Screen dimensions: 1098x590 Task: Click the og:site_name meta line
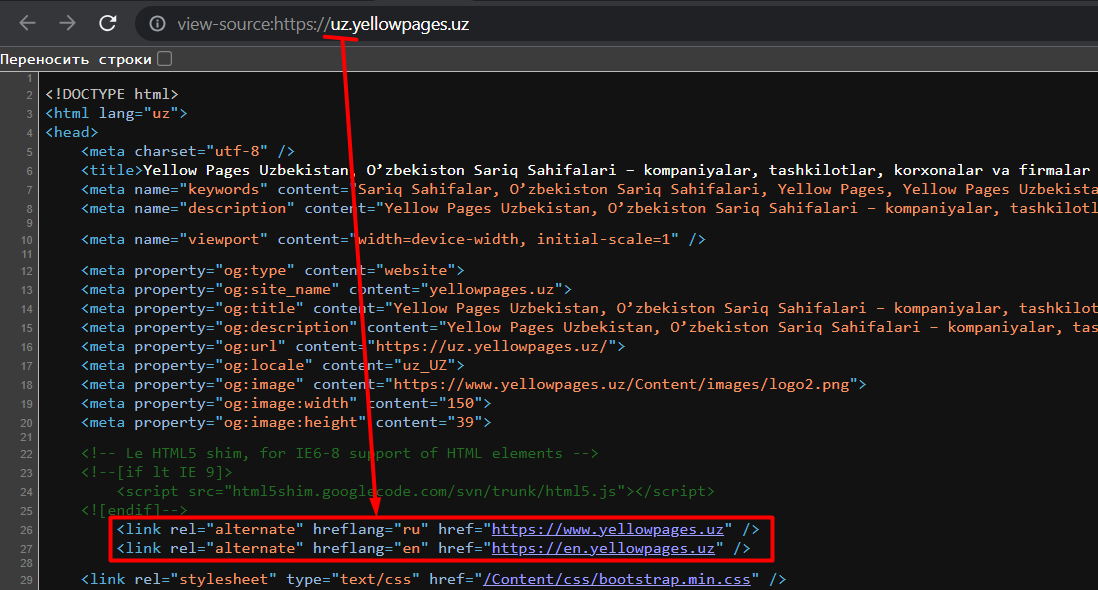point(326,289)
